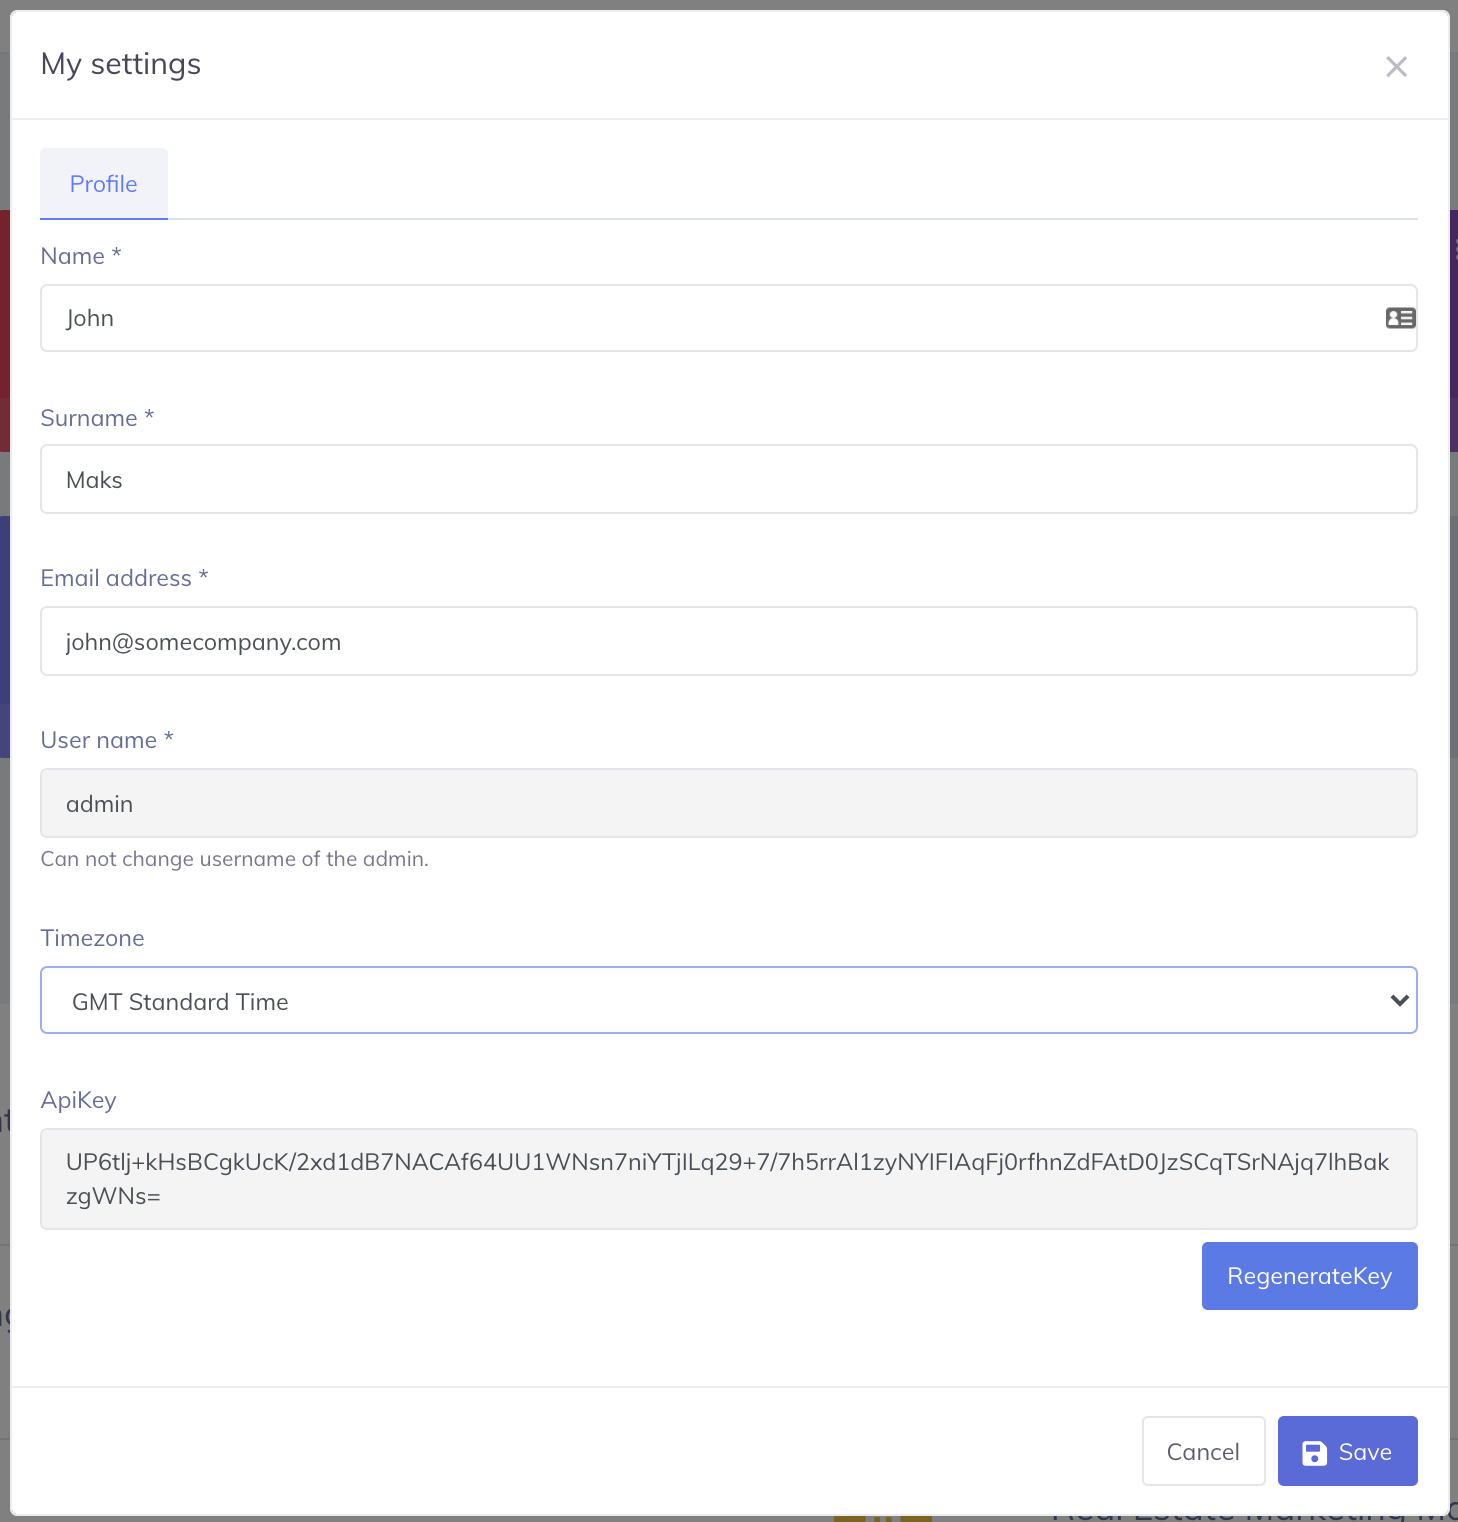Screen dimensions: 1458x1522
Task: Click the RegenerateKey button
Action: pos(1309,1276)
